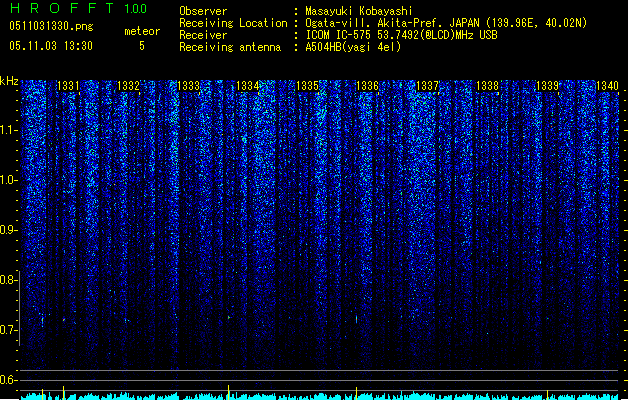Click the yellow meteor marker beneath the 1339 label

click(548, 394)
